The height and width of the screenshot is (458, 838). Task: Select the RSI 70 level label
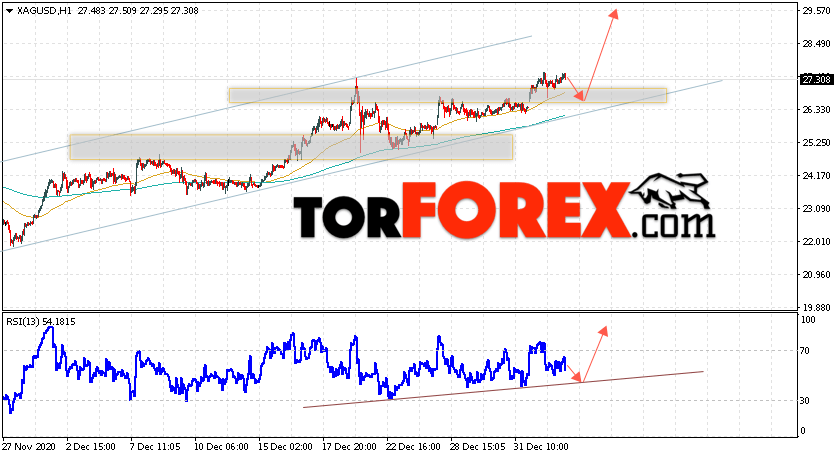[x=806, y=351]
